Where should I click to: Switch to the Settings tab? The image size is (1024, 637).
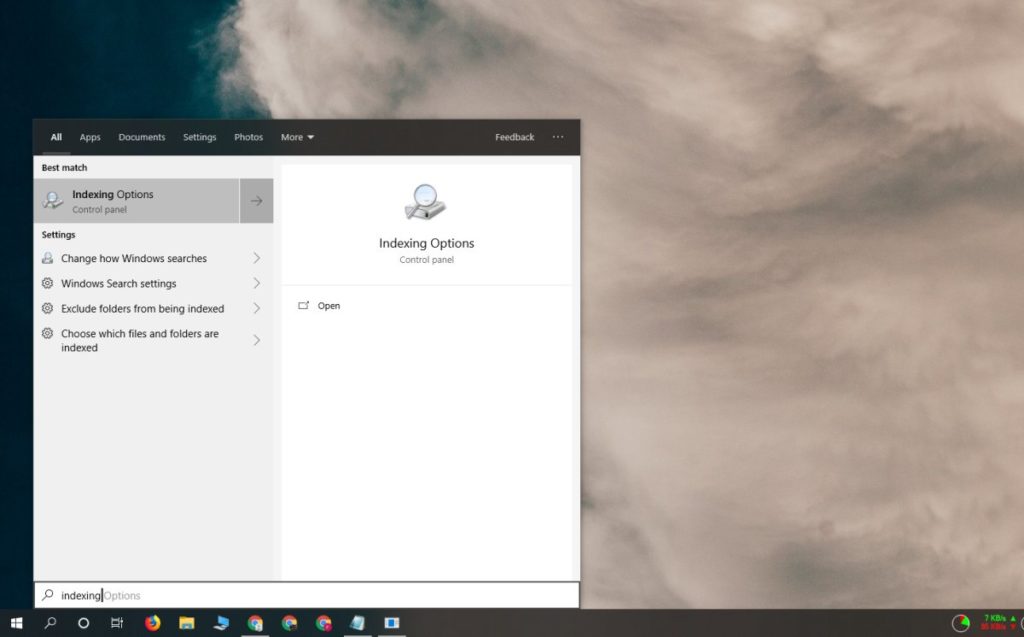199,137
